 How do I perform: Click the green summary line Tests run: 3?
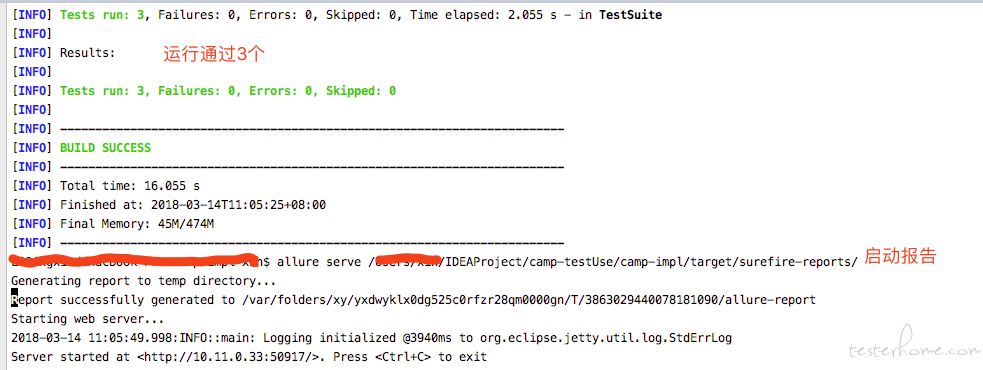pos(228,91)
